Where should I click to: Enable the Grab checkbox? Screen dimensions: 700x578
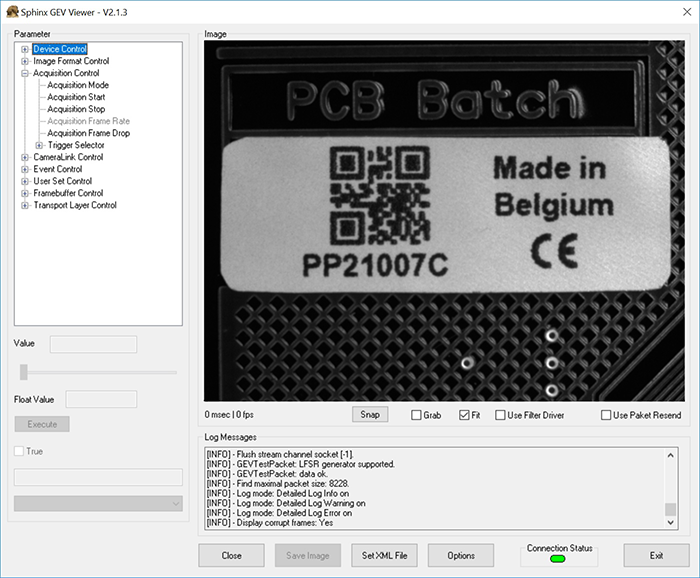click(x=417, y=415)
